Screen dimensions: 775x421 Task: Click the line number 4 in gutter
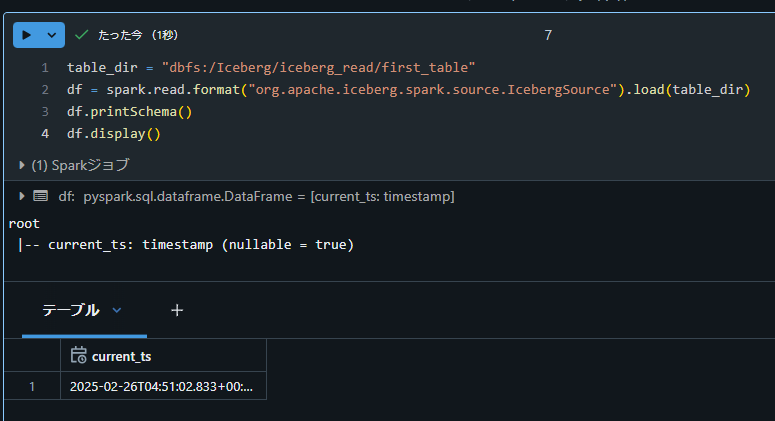point(45,134)
